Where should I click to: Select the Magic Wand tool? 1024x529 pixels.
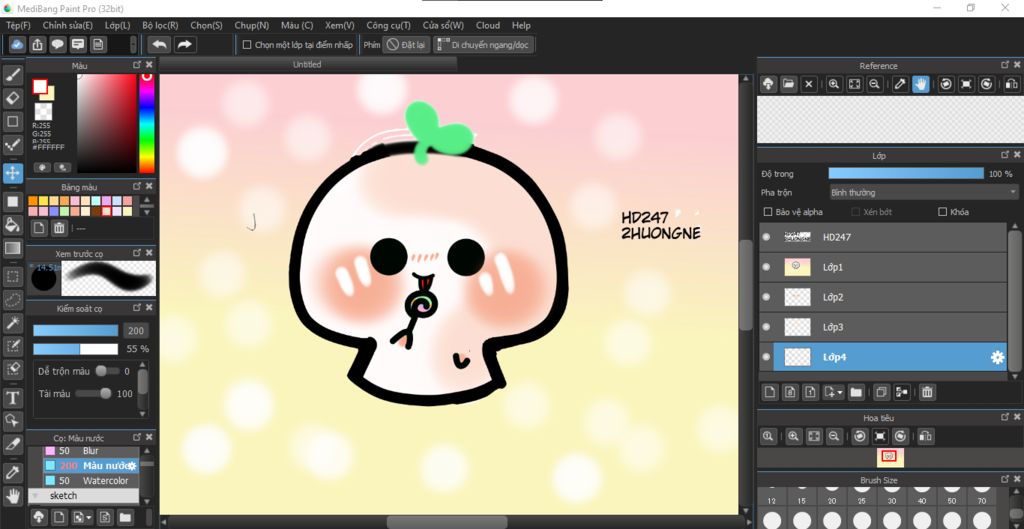12,323
